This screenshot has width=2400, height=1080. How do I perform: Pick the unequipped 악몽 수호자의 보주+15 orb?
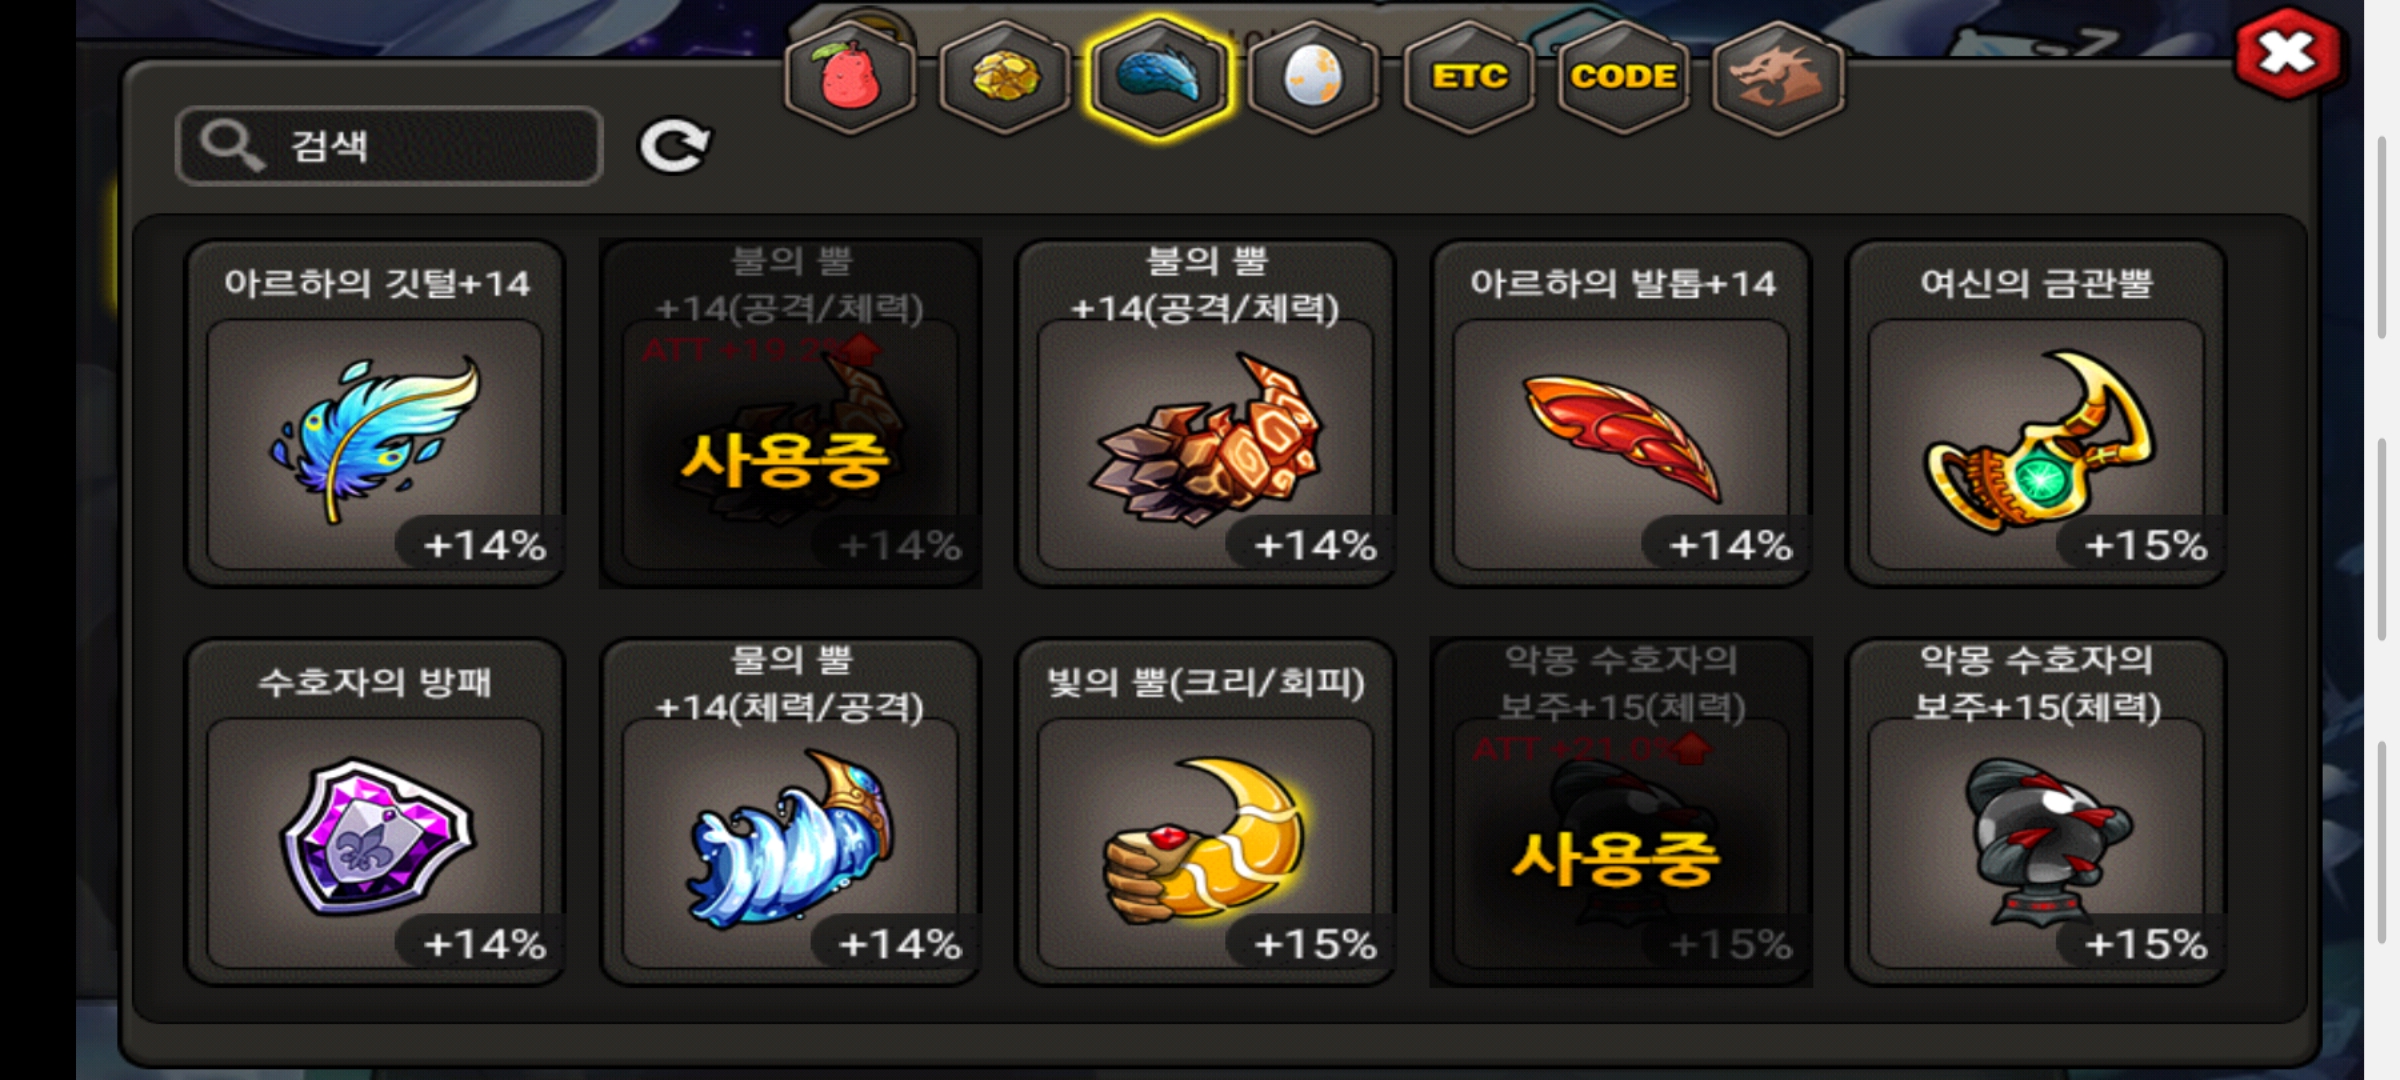2036,812
